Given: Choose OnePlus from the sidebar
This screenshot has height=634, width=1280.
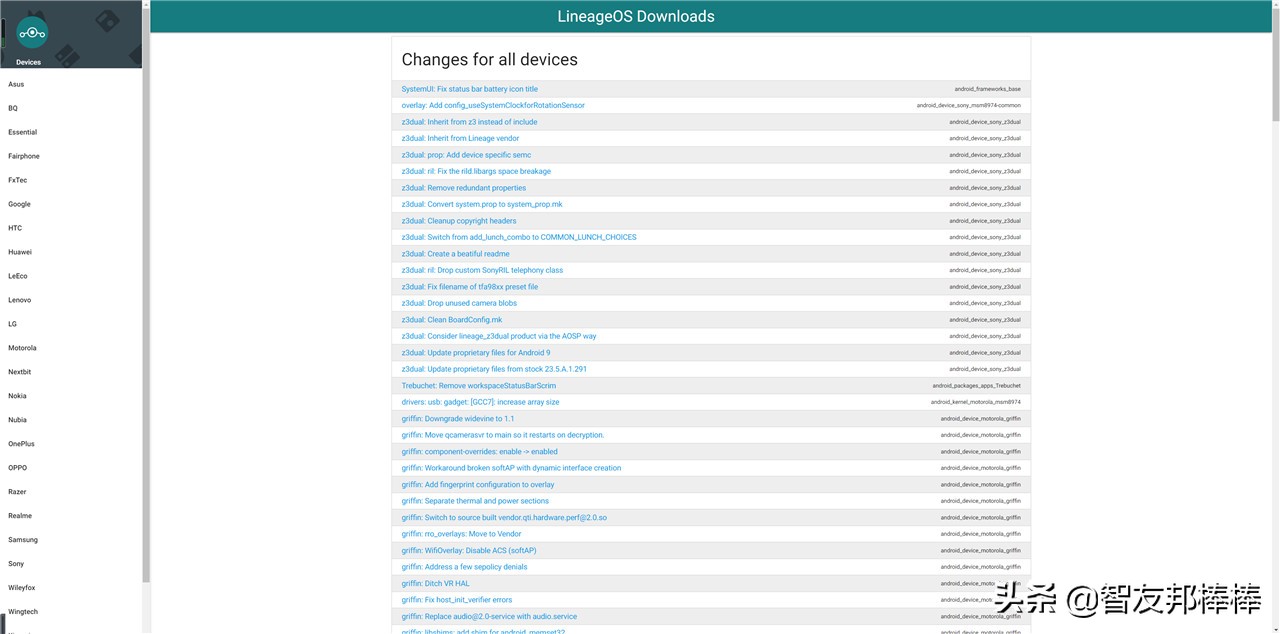Looking at the screenshot, I should [22, 444].
